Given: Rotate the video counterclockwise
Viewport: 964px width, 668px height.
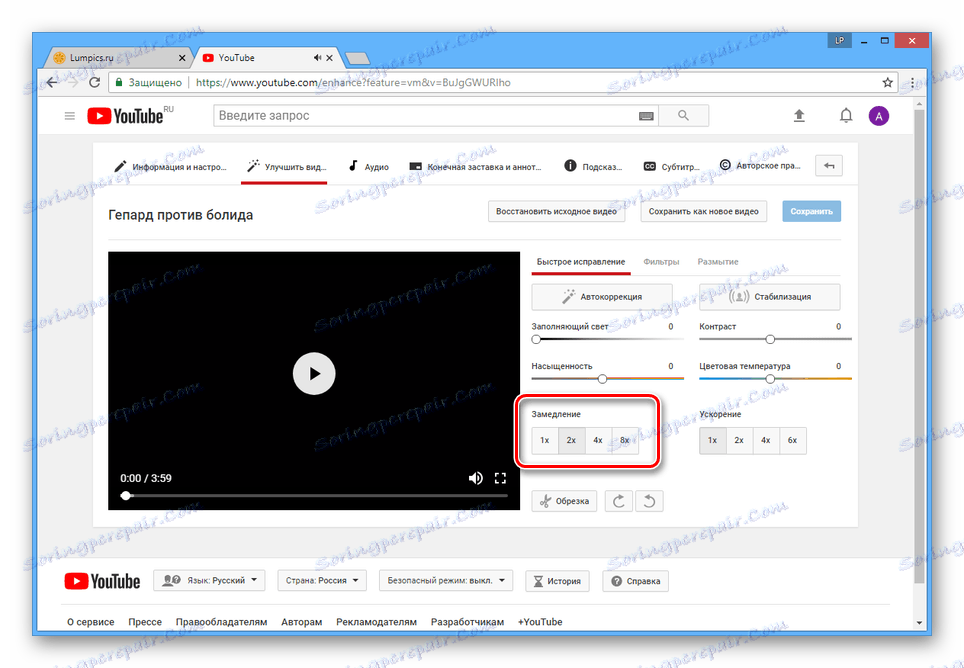Looking at the screenshot, I should [649, 500].
